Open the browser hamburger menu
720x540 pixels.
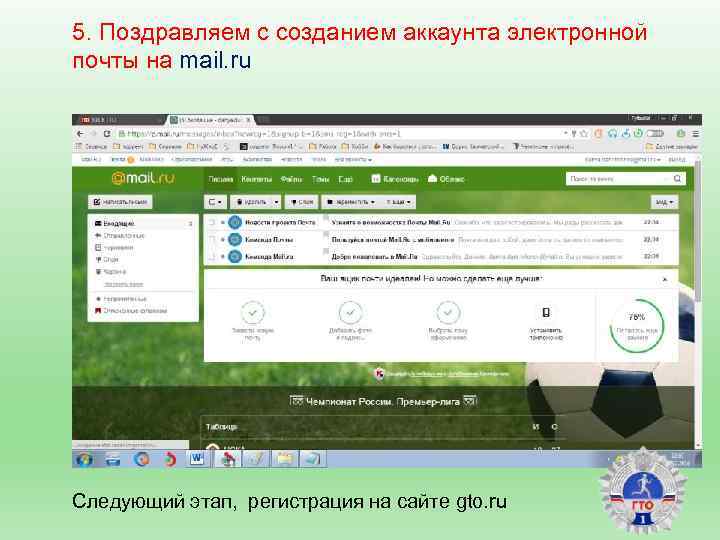pos(695,134)
